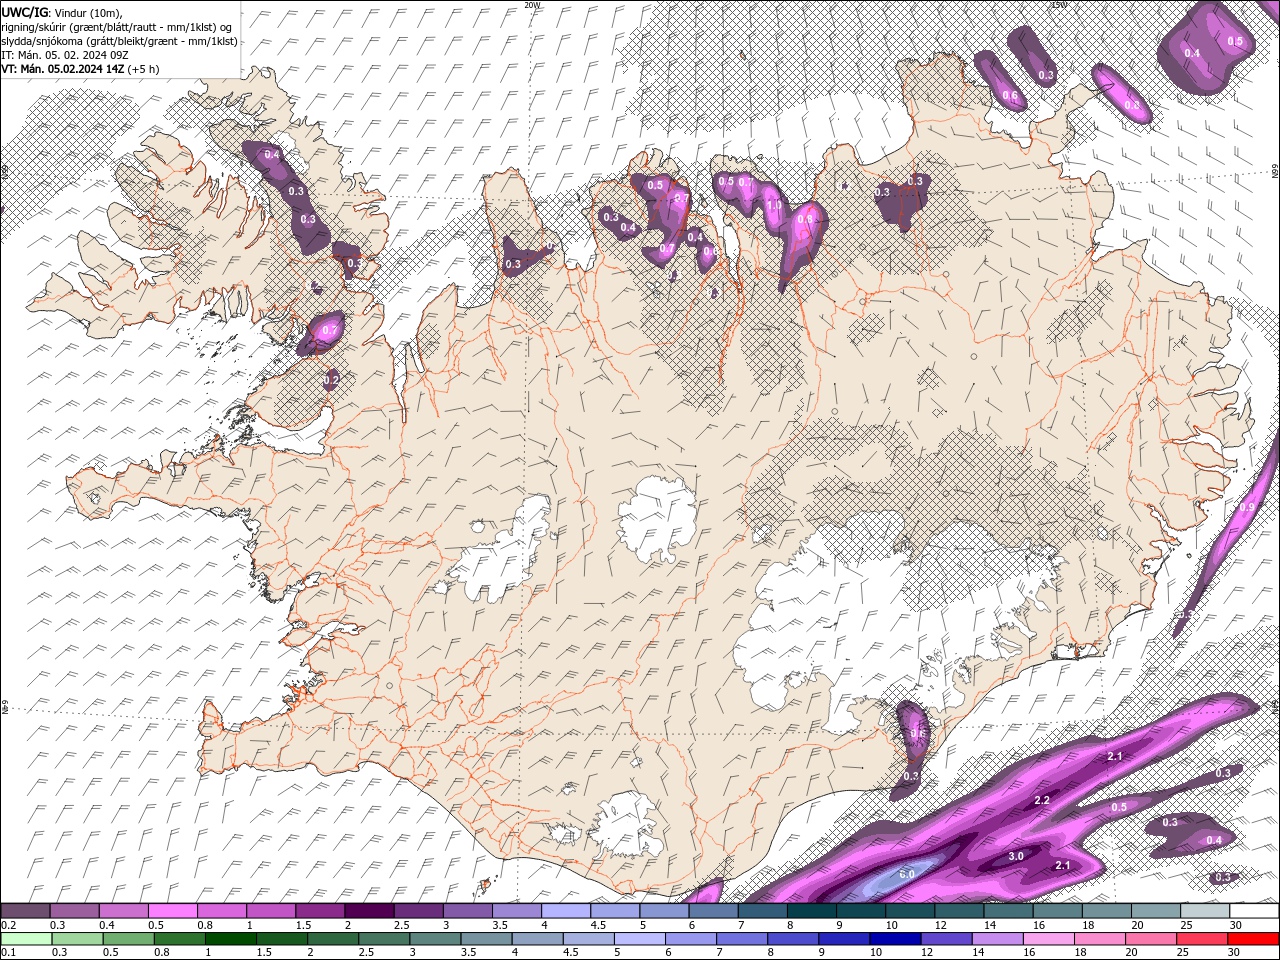The height and width of the screenshot is (960, 1280).
Task: Click the '30' value ending the snow scale
Action: tap(1236, 925)
